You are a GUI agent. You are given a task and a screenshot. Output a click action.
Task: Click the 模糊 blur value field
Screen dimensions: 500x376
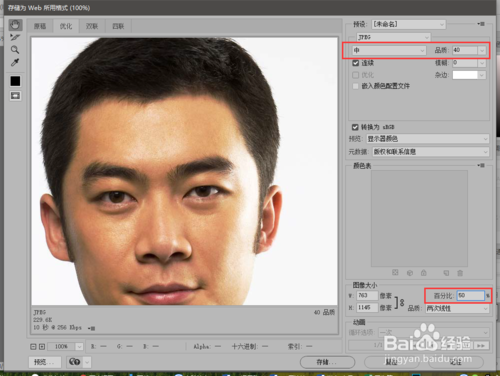click(x=465, y=63)
